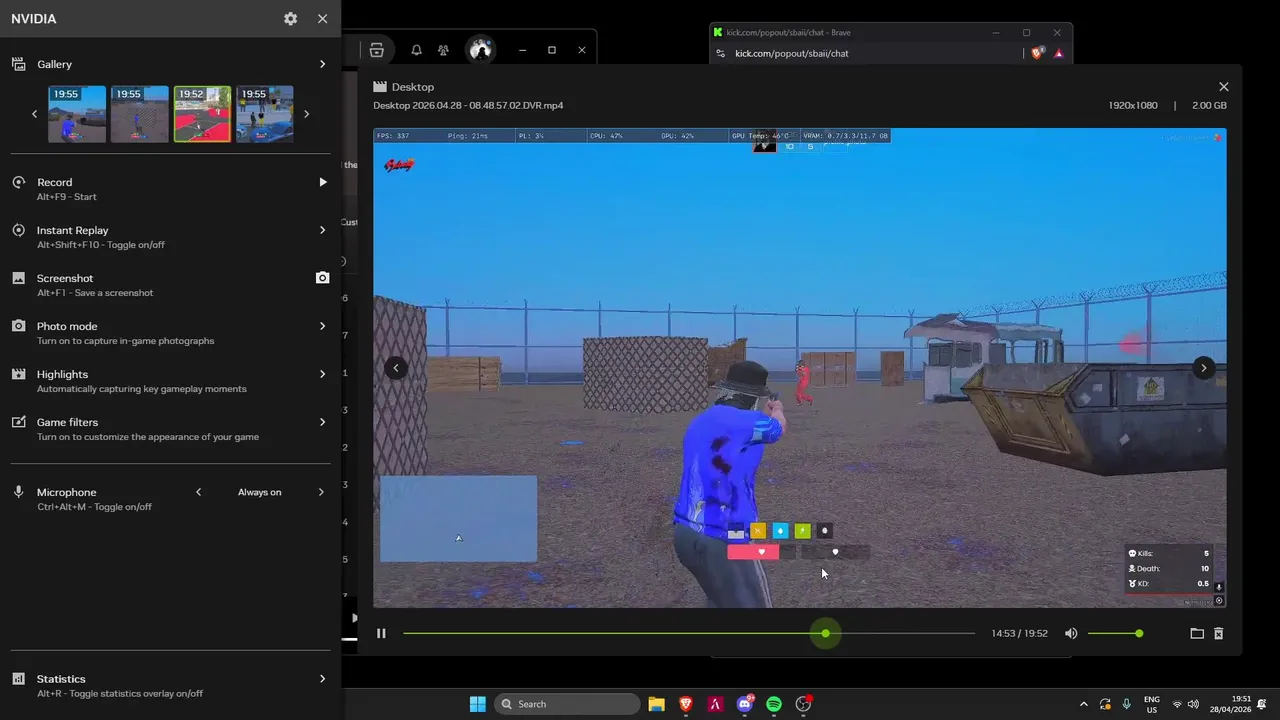Open File Explorer from taskbar

(x=656, y=704)
